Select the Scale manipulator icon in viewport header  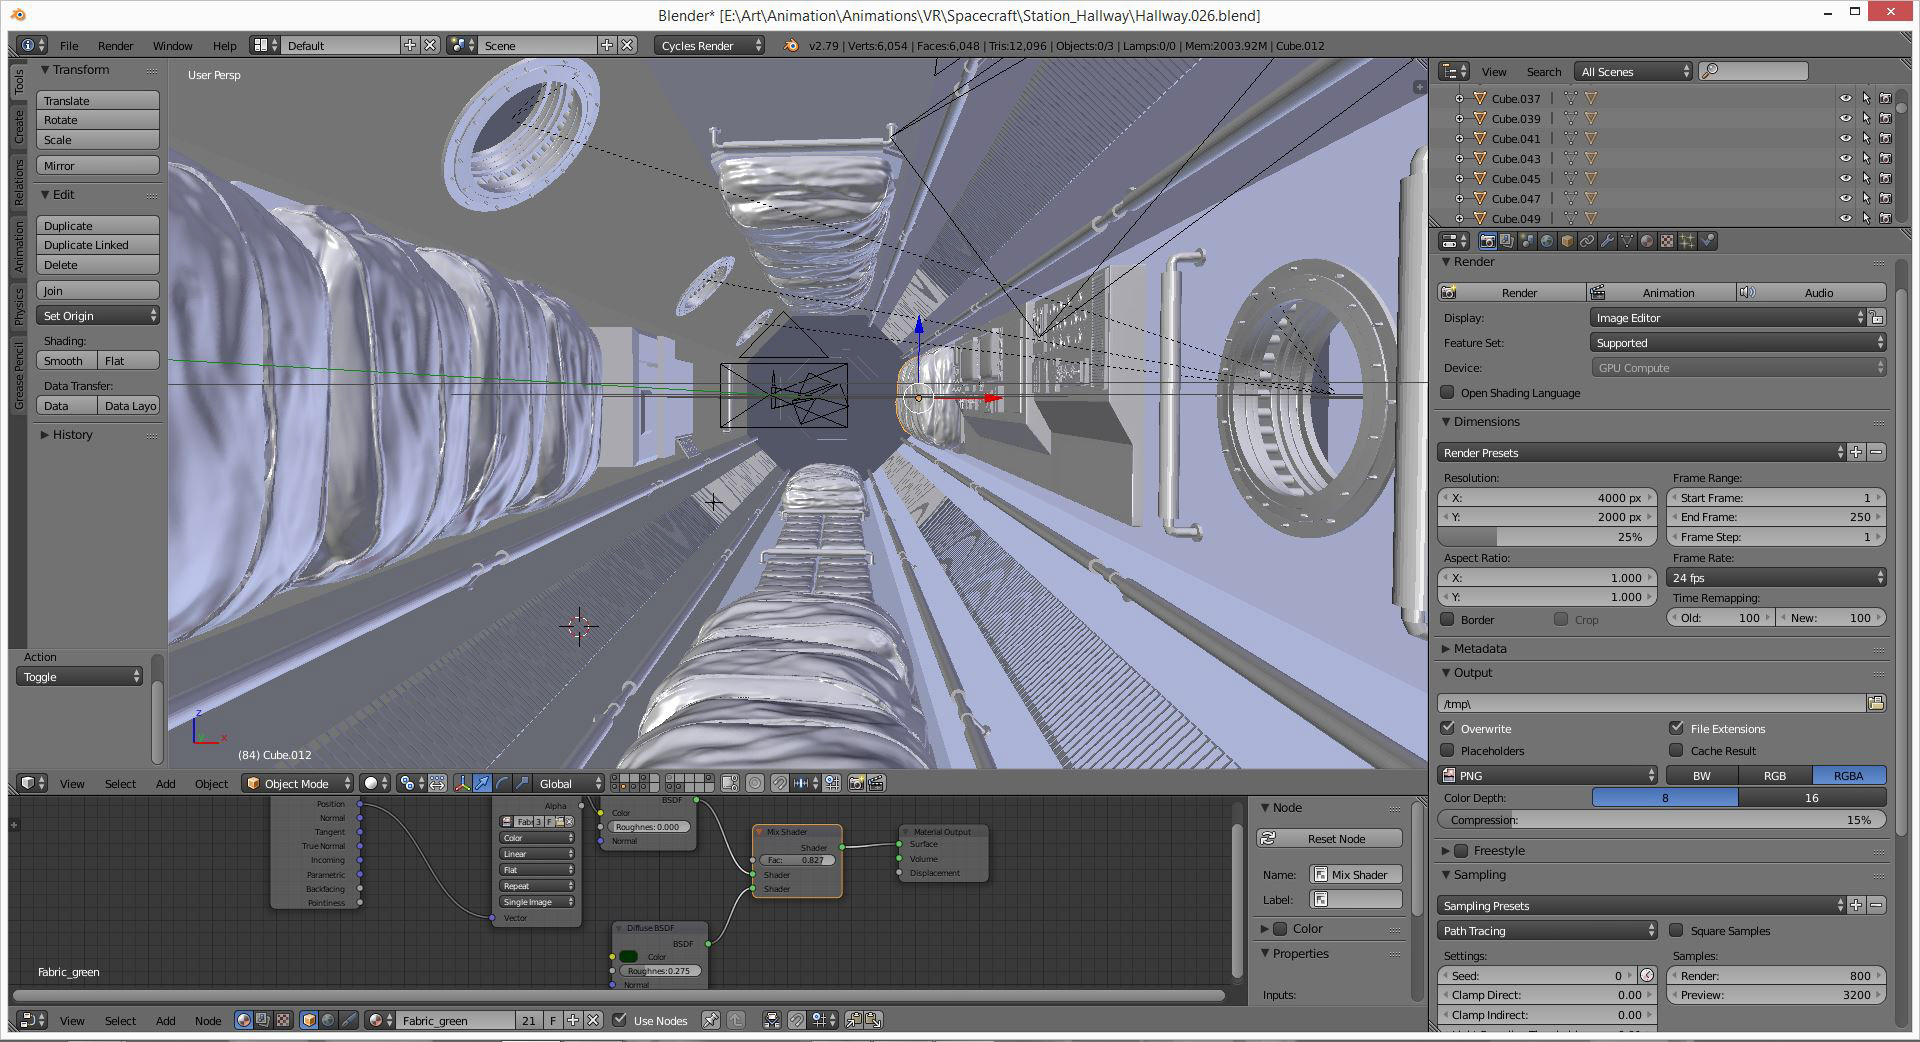(522, 783)
